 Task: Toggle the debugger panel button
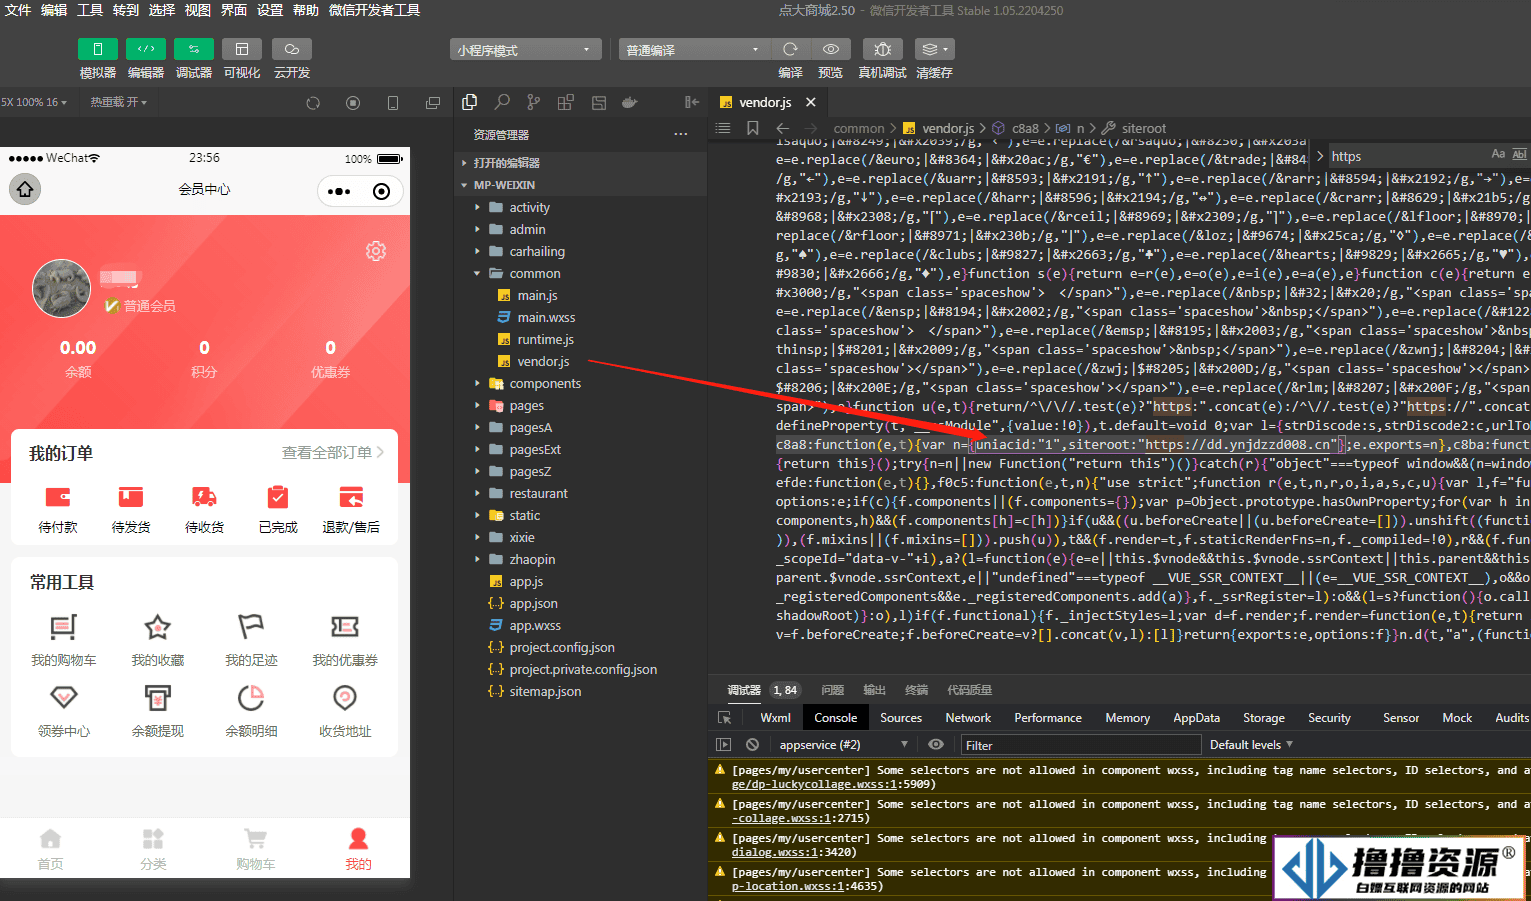(x=194, y=49)
